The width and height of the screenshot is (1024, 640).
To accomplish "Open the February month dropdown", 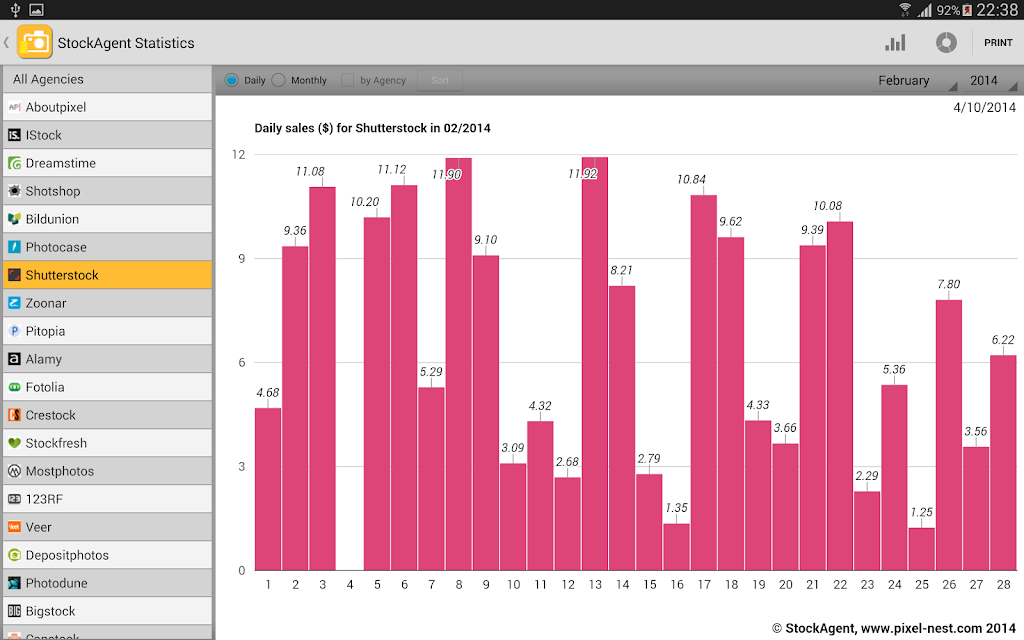I will point(914,80).
